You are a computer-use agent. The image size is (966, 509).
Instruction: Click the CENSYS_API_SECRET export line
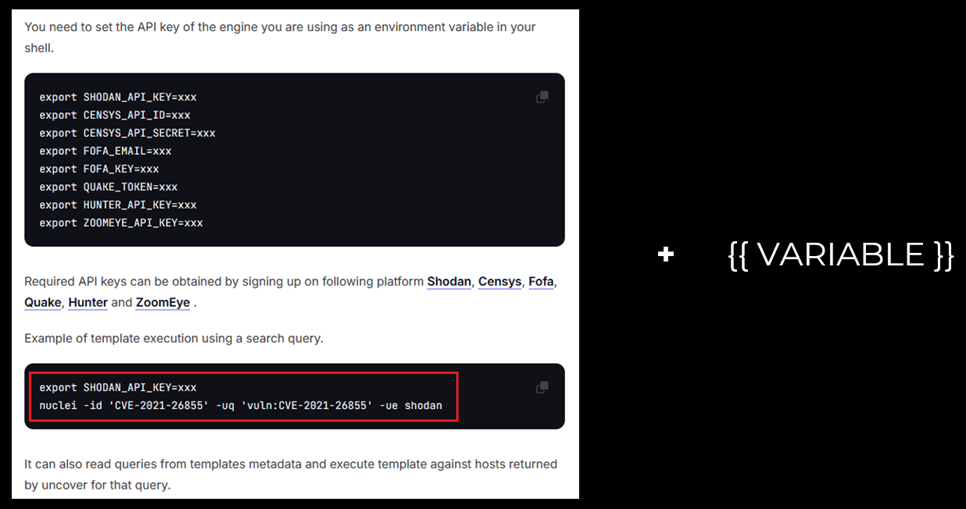pyautogui.click(x=127, y=133)
